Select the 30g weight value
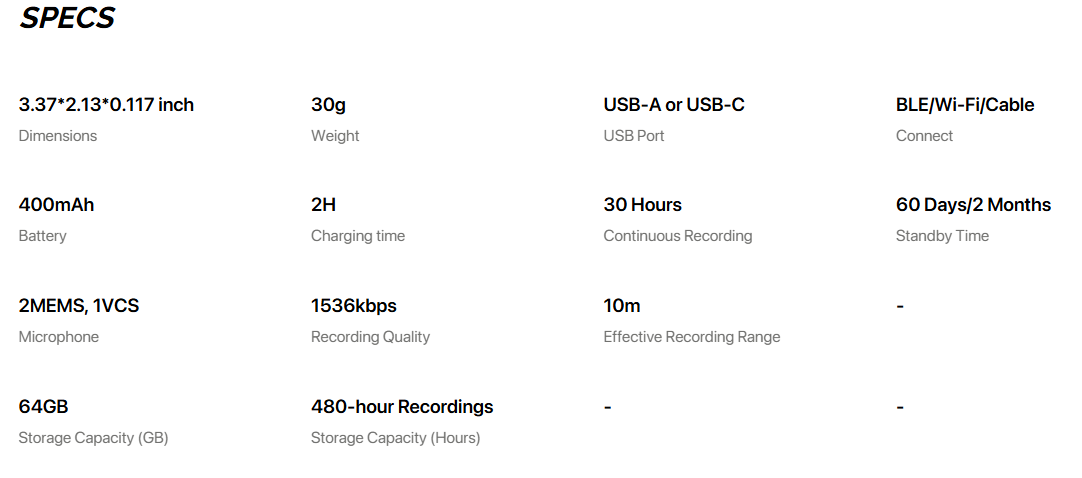 (328, 106)
